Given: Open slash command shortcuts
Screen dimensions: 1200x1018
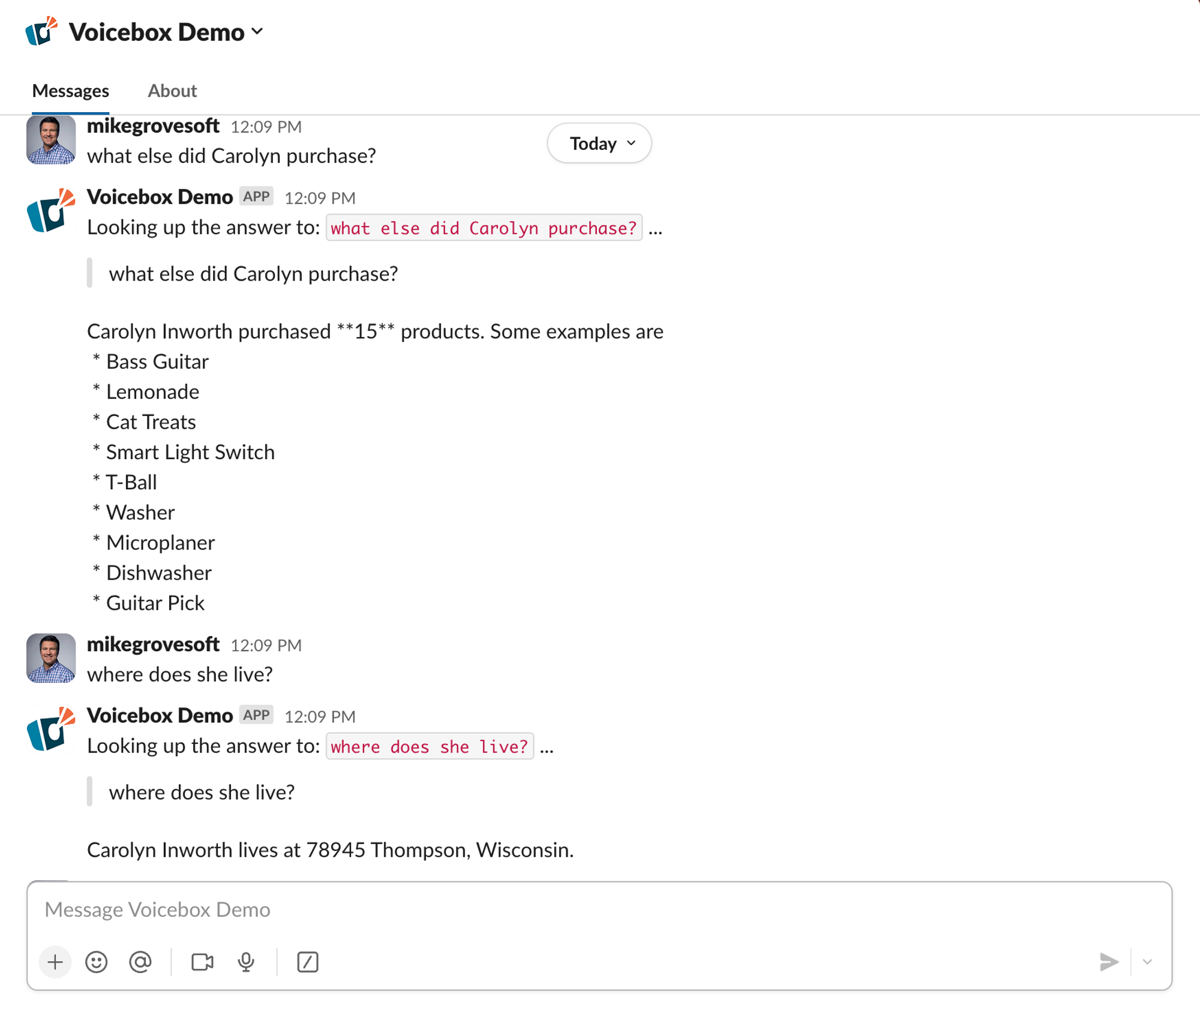Looking at the screenshot, I should click(x=308, y=962).
